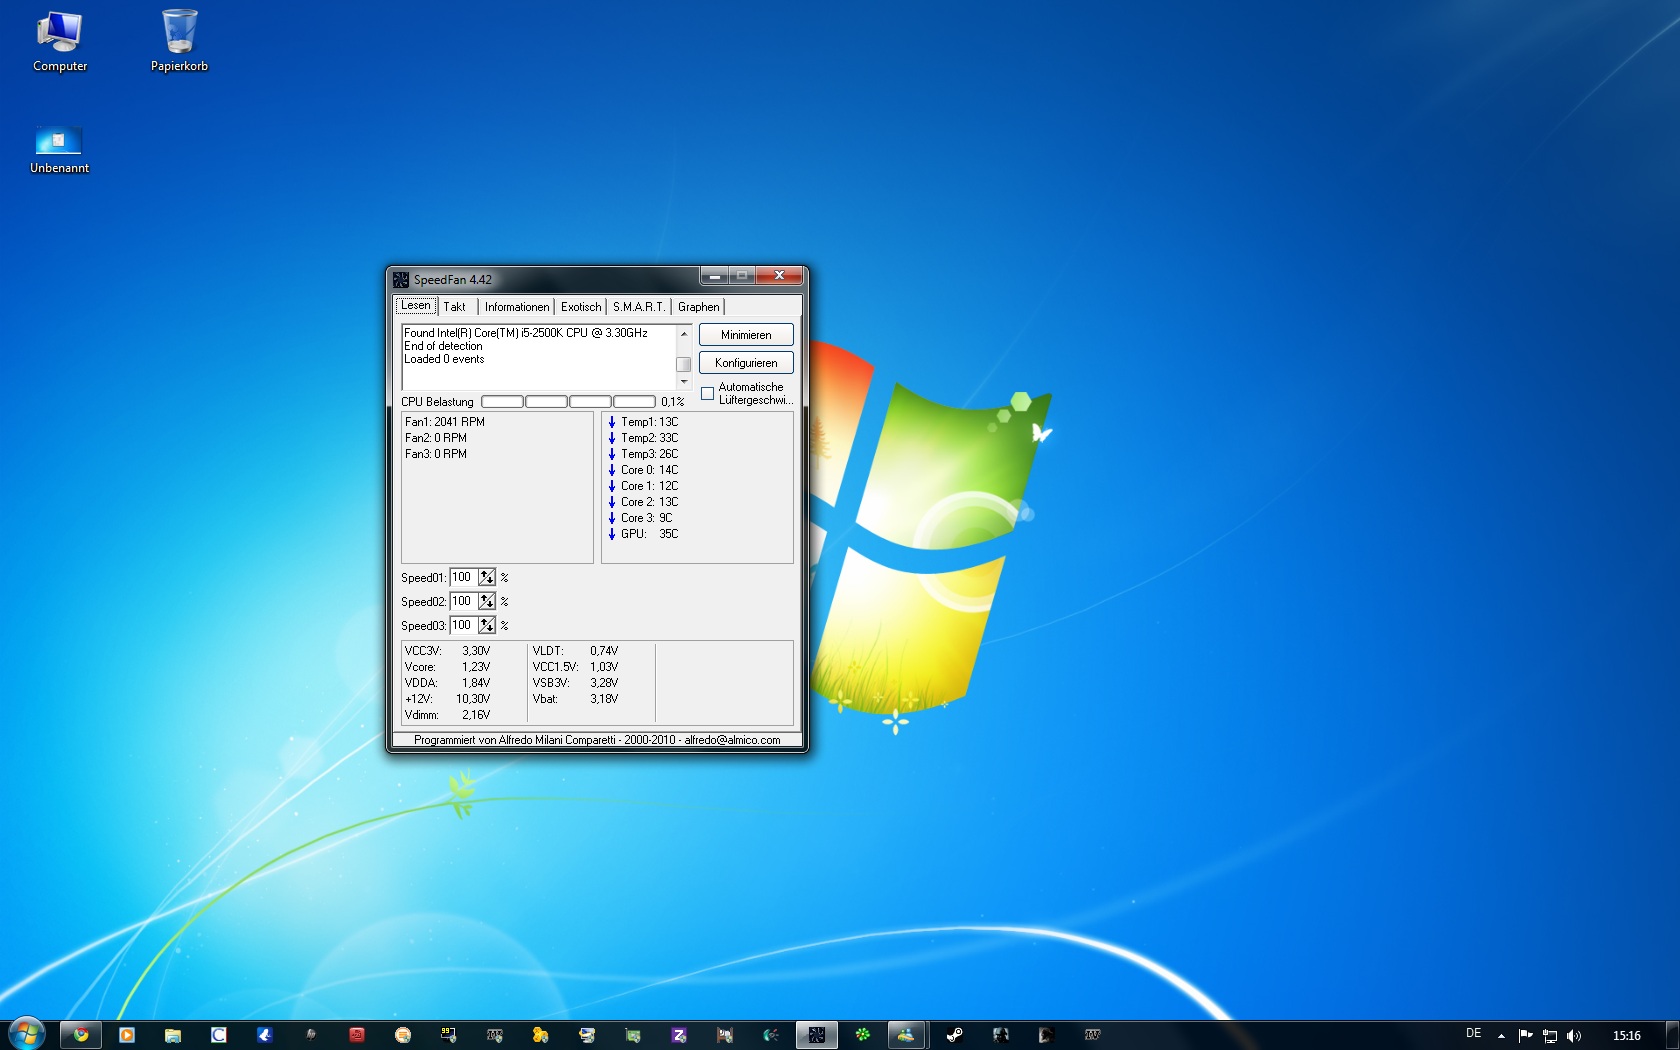Screen dimensions: 1680x1050
Task: Click the arrow icon next to Core 2
Action: 612,502
